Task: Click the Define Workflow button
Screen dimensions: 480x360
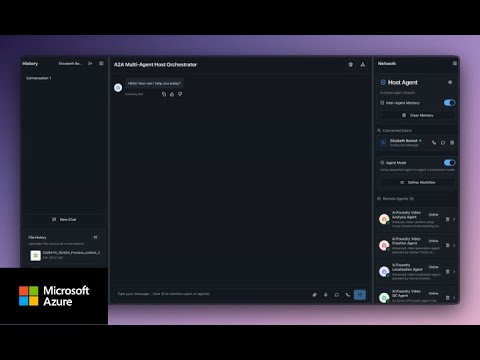Action: (x=417, y=183)
